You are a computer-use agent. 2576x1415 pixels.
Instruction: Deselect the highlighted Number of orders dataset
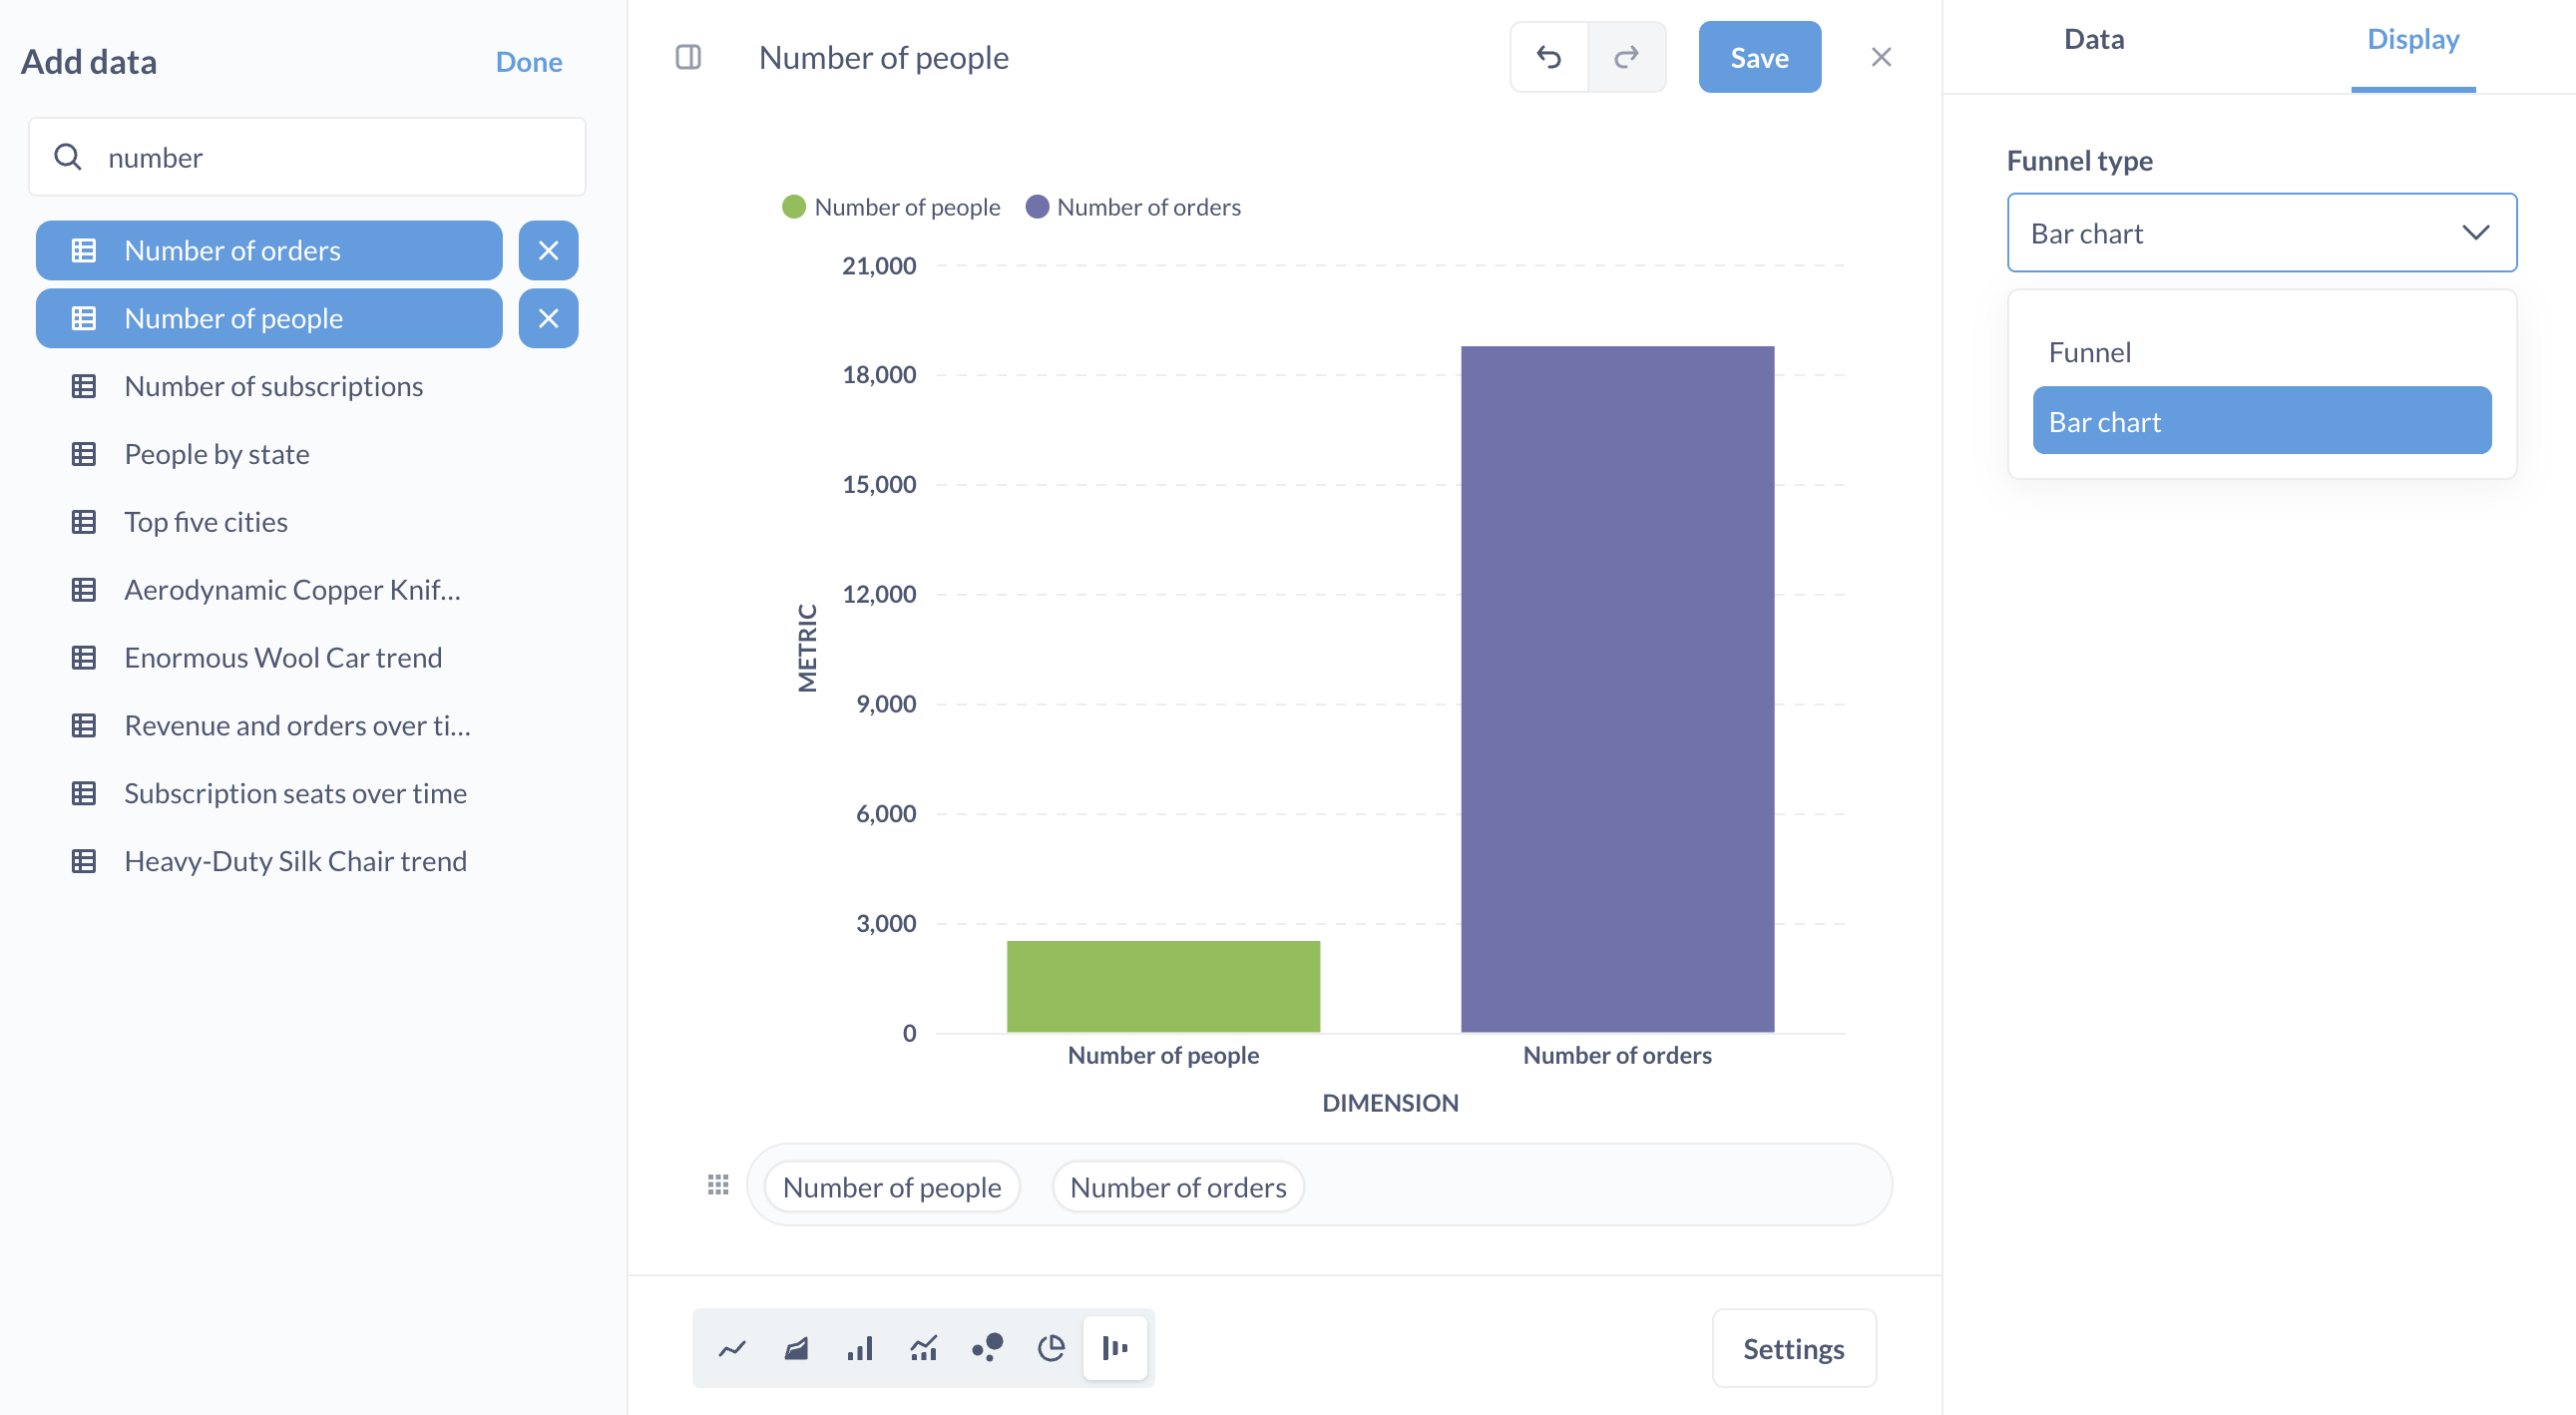point(270,250)
